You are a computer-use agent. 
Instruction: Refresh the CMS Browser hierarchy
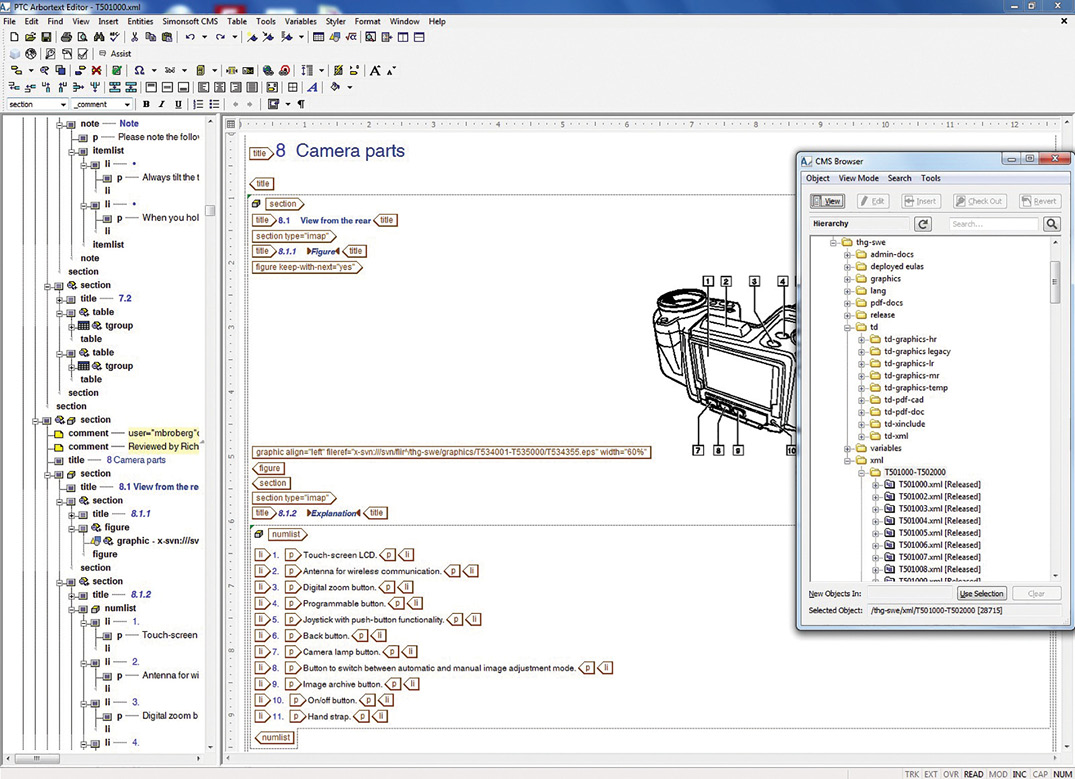[x=923, y=224]
